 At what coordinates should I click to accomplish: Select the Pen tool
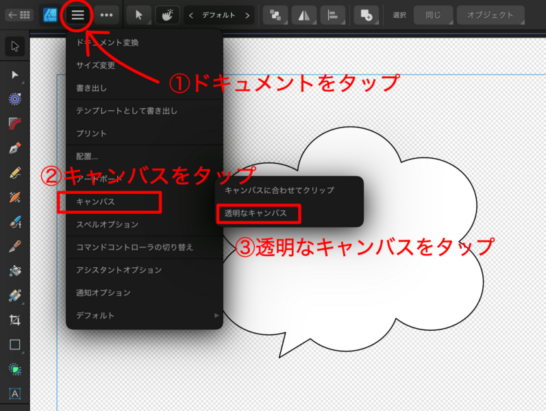15,148
